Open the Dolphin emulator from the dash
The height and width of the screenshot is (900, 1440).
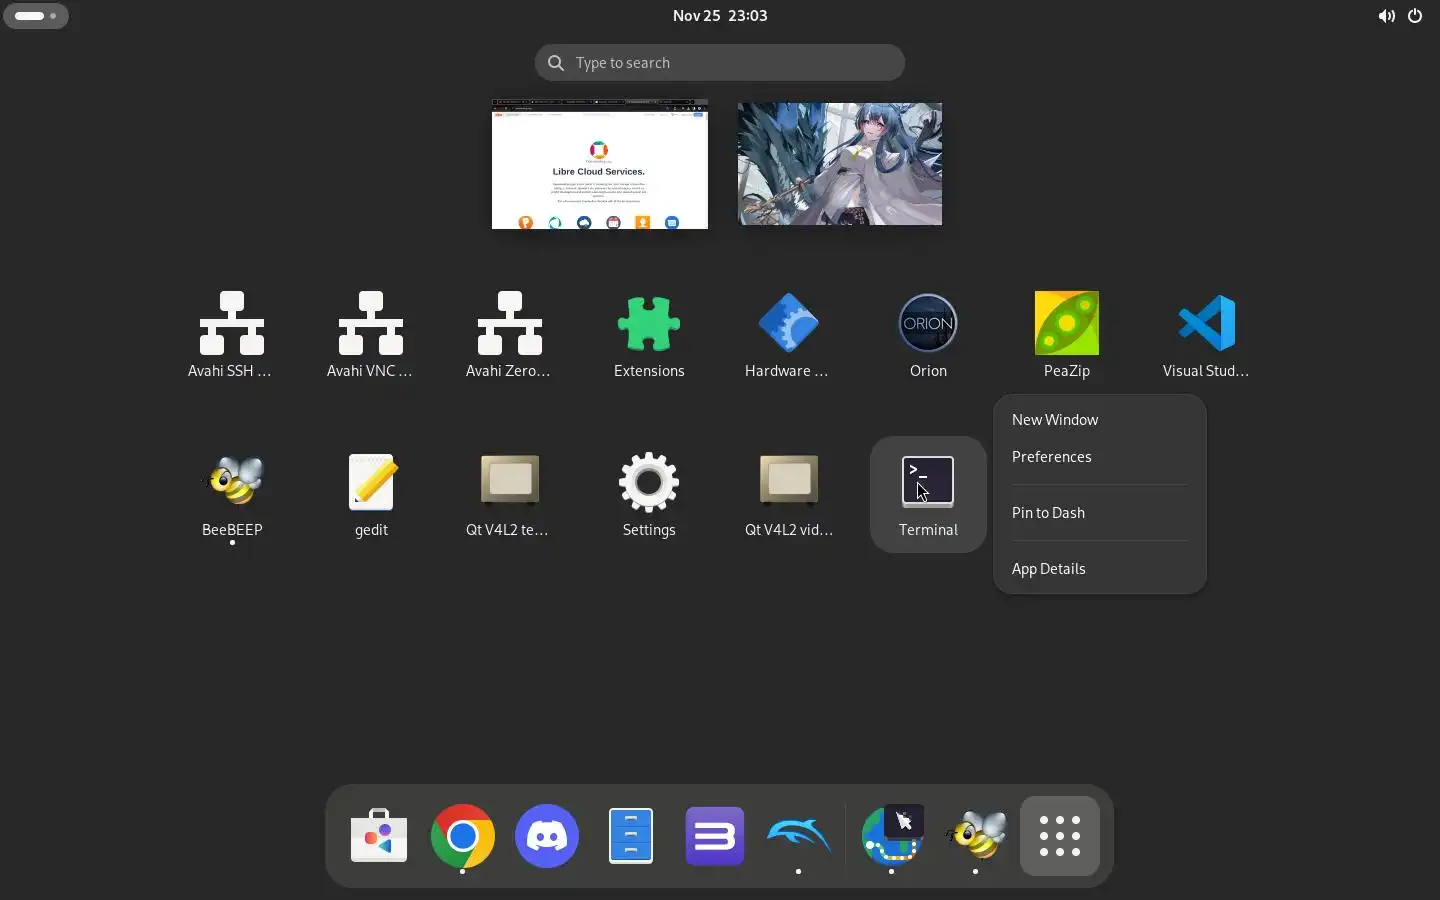point(800,837)
